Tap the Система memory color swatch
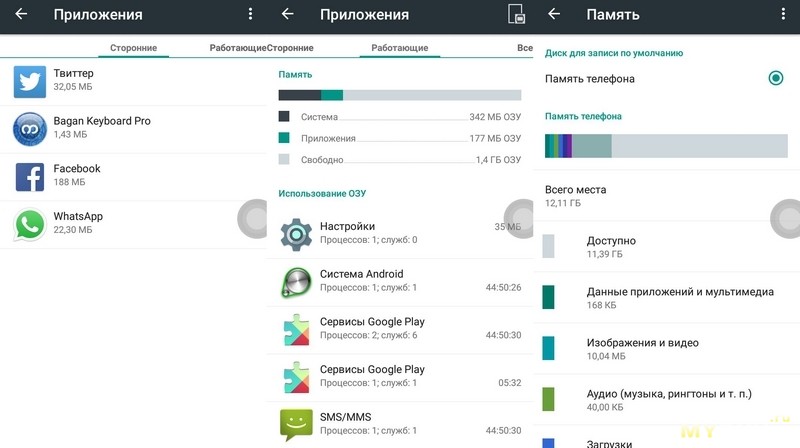800x448 pixels. (x=284, y=116)
